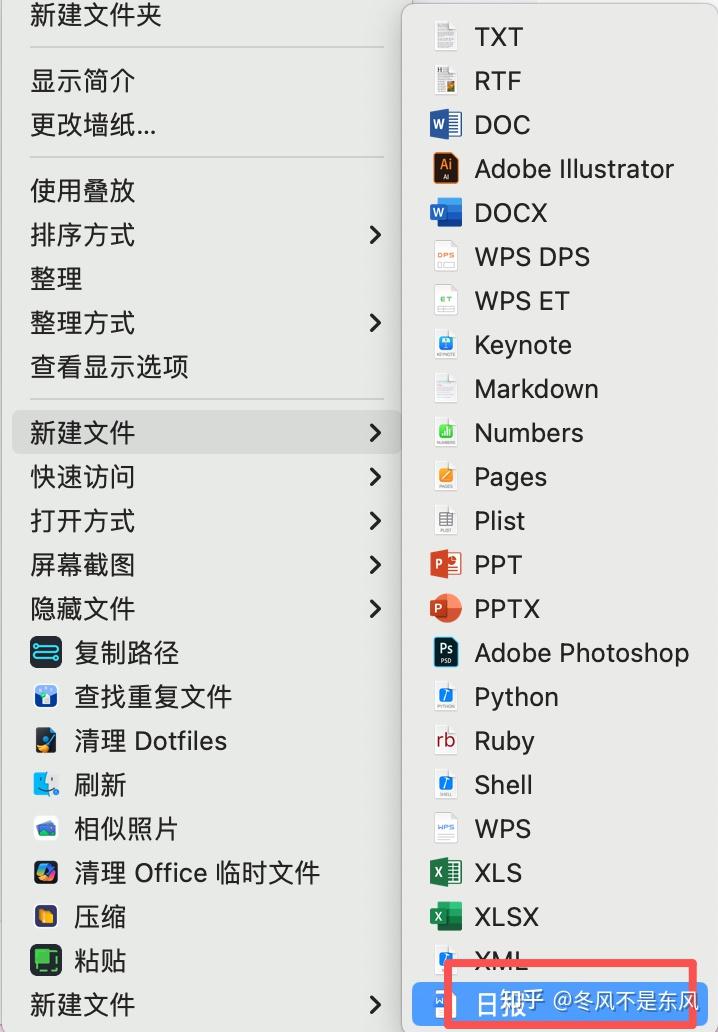Select XLSX file type text

[x=507, y=917]
